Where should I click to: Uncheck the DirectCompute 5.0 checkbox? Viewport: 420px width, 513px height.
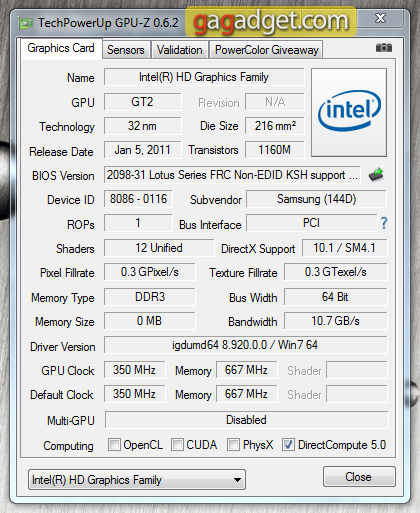tap(288, 445)
